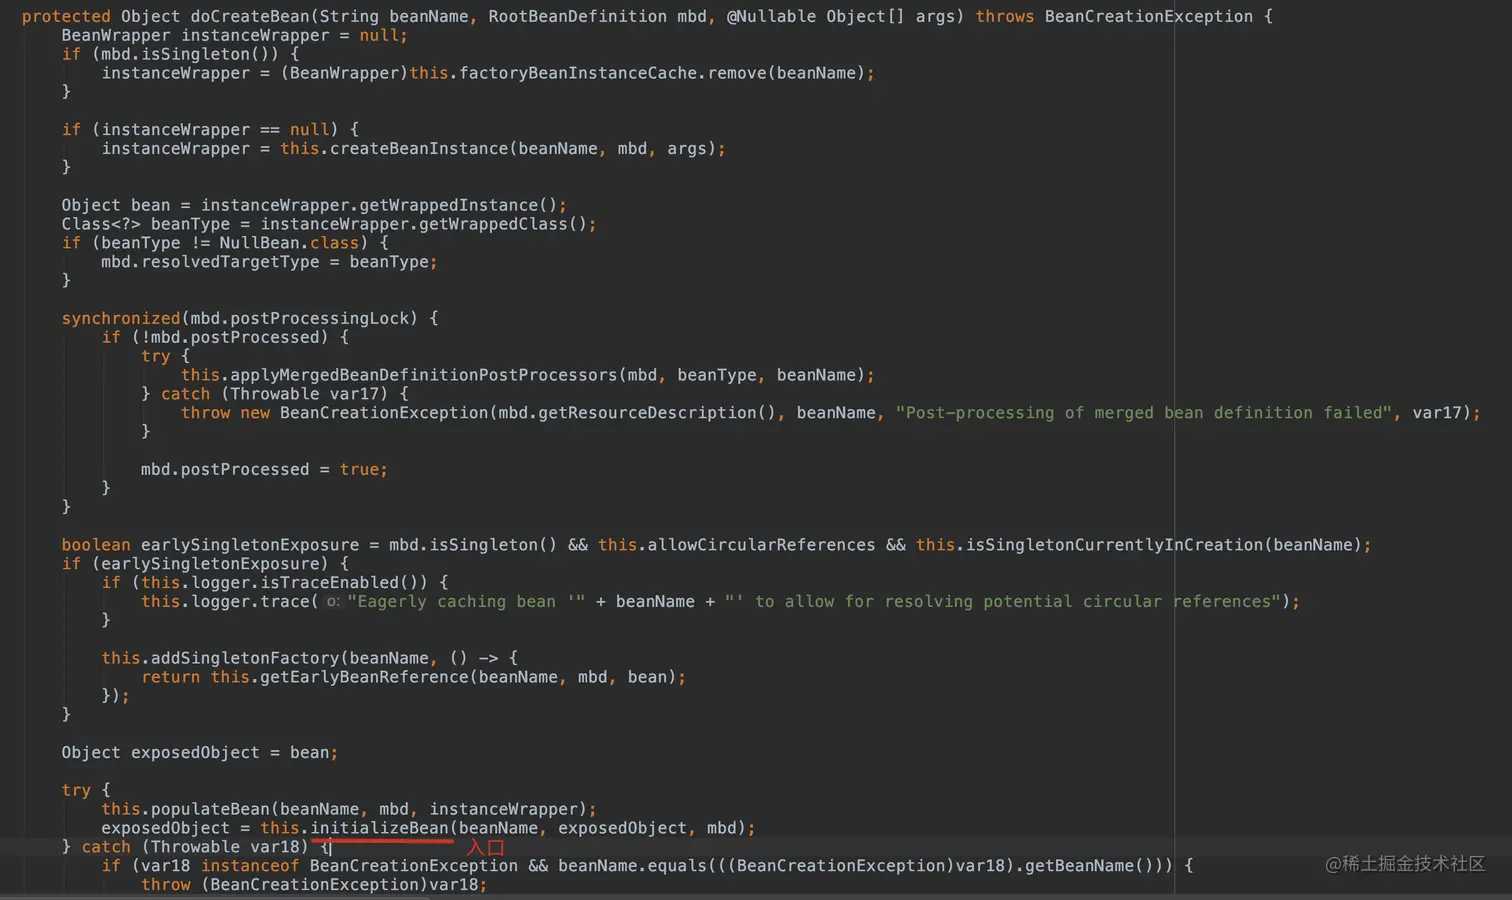Viewport: 1512px width, 900px height.
Task: Click the addSingletonFactory method call
Action: pos(245,659)
